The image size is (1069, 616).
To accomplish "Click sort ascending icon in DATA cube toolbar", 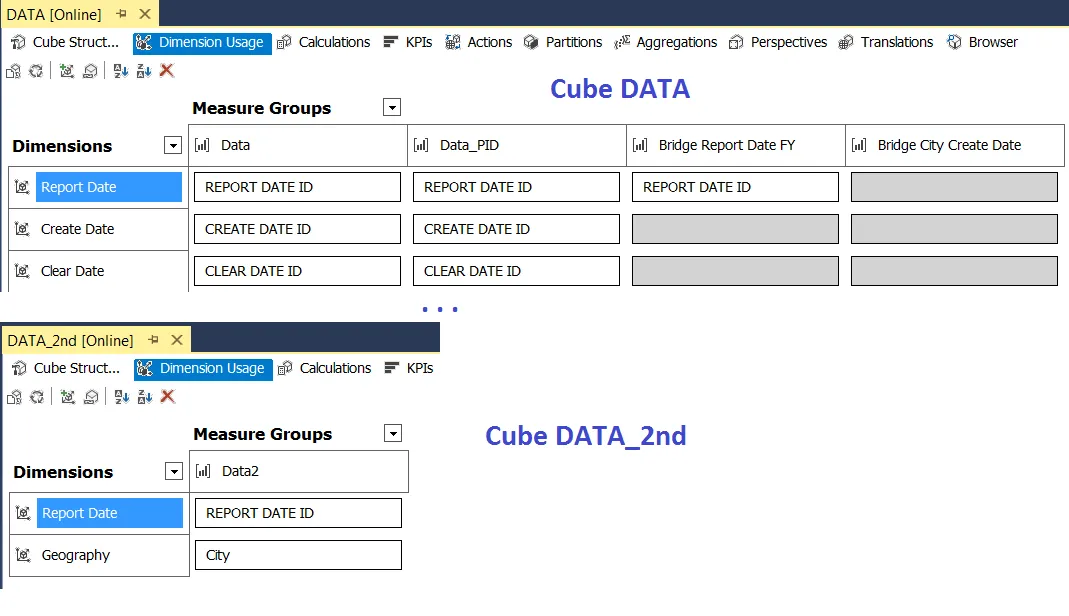I will pos(121,70).
